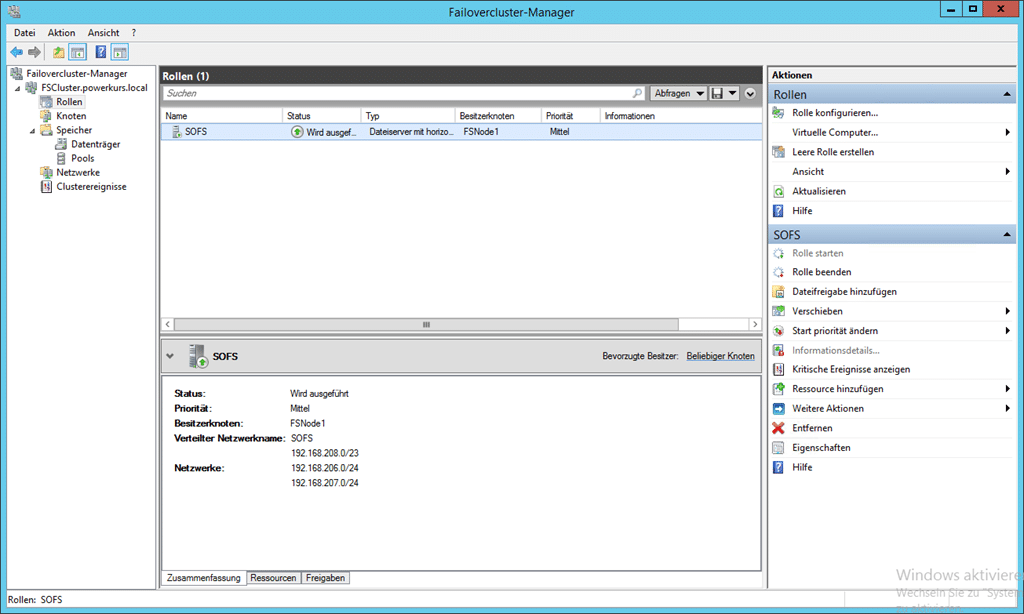Viewport: 1024px width, 614px height.
Task: Open the save query dropdown arrow
Action: [733, 93]
